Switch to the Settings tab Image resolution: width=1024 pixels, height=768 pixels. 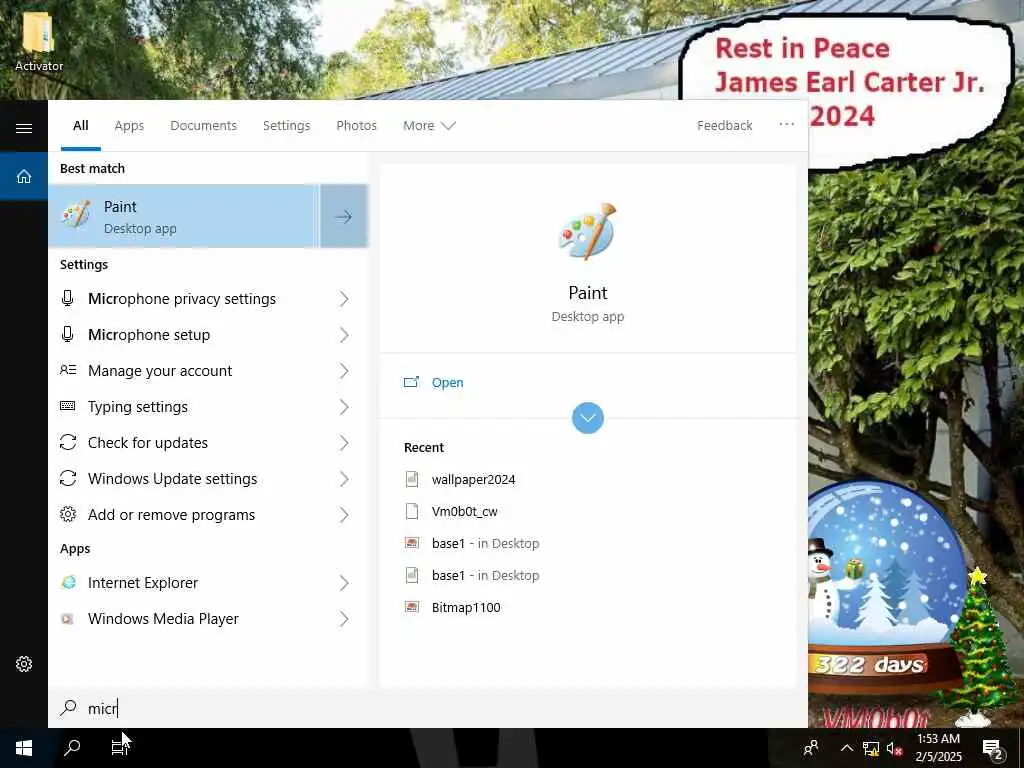point(286,125)
